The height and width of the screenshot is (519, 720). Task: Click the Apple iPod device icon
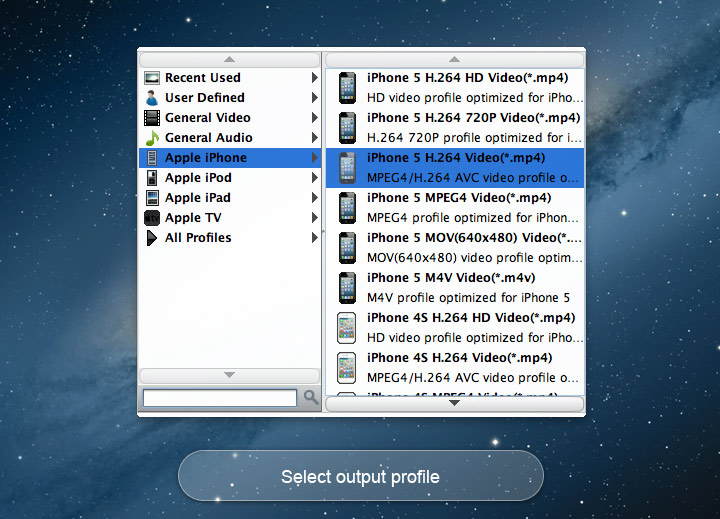pyautogui.click(x=152, y=178)
